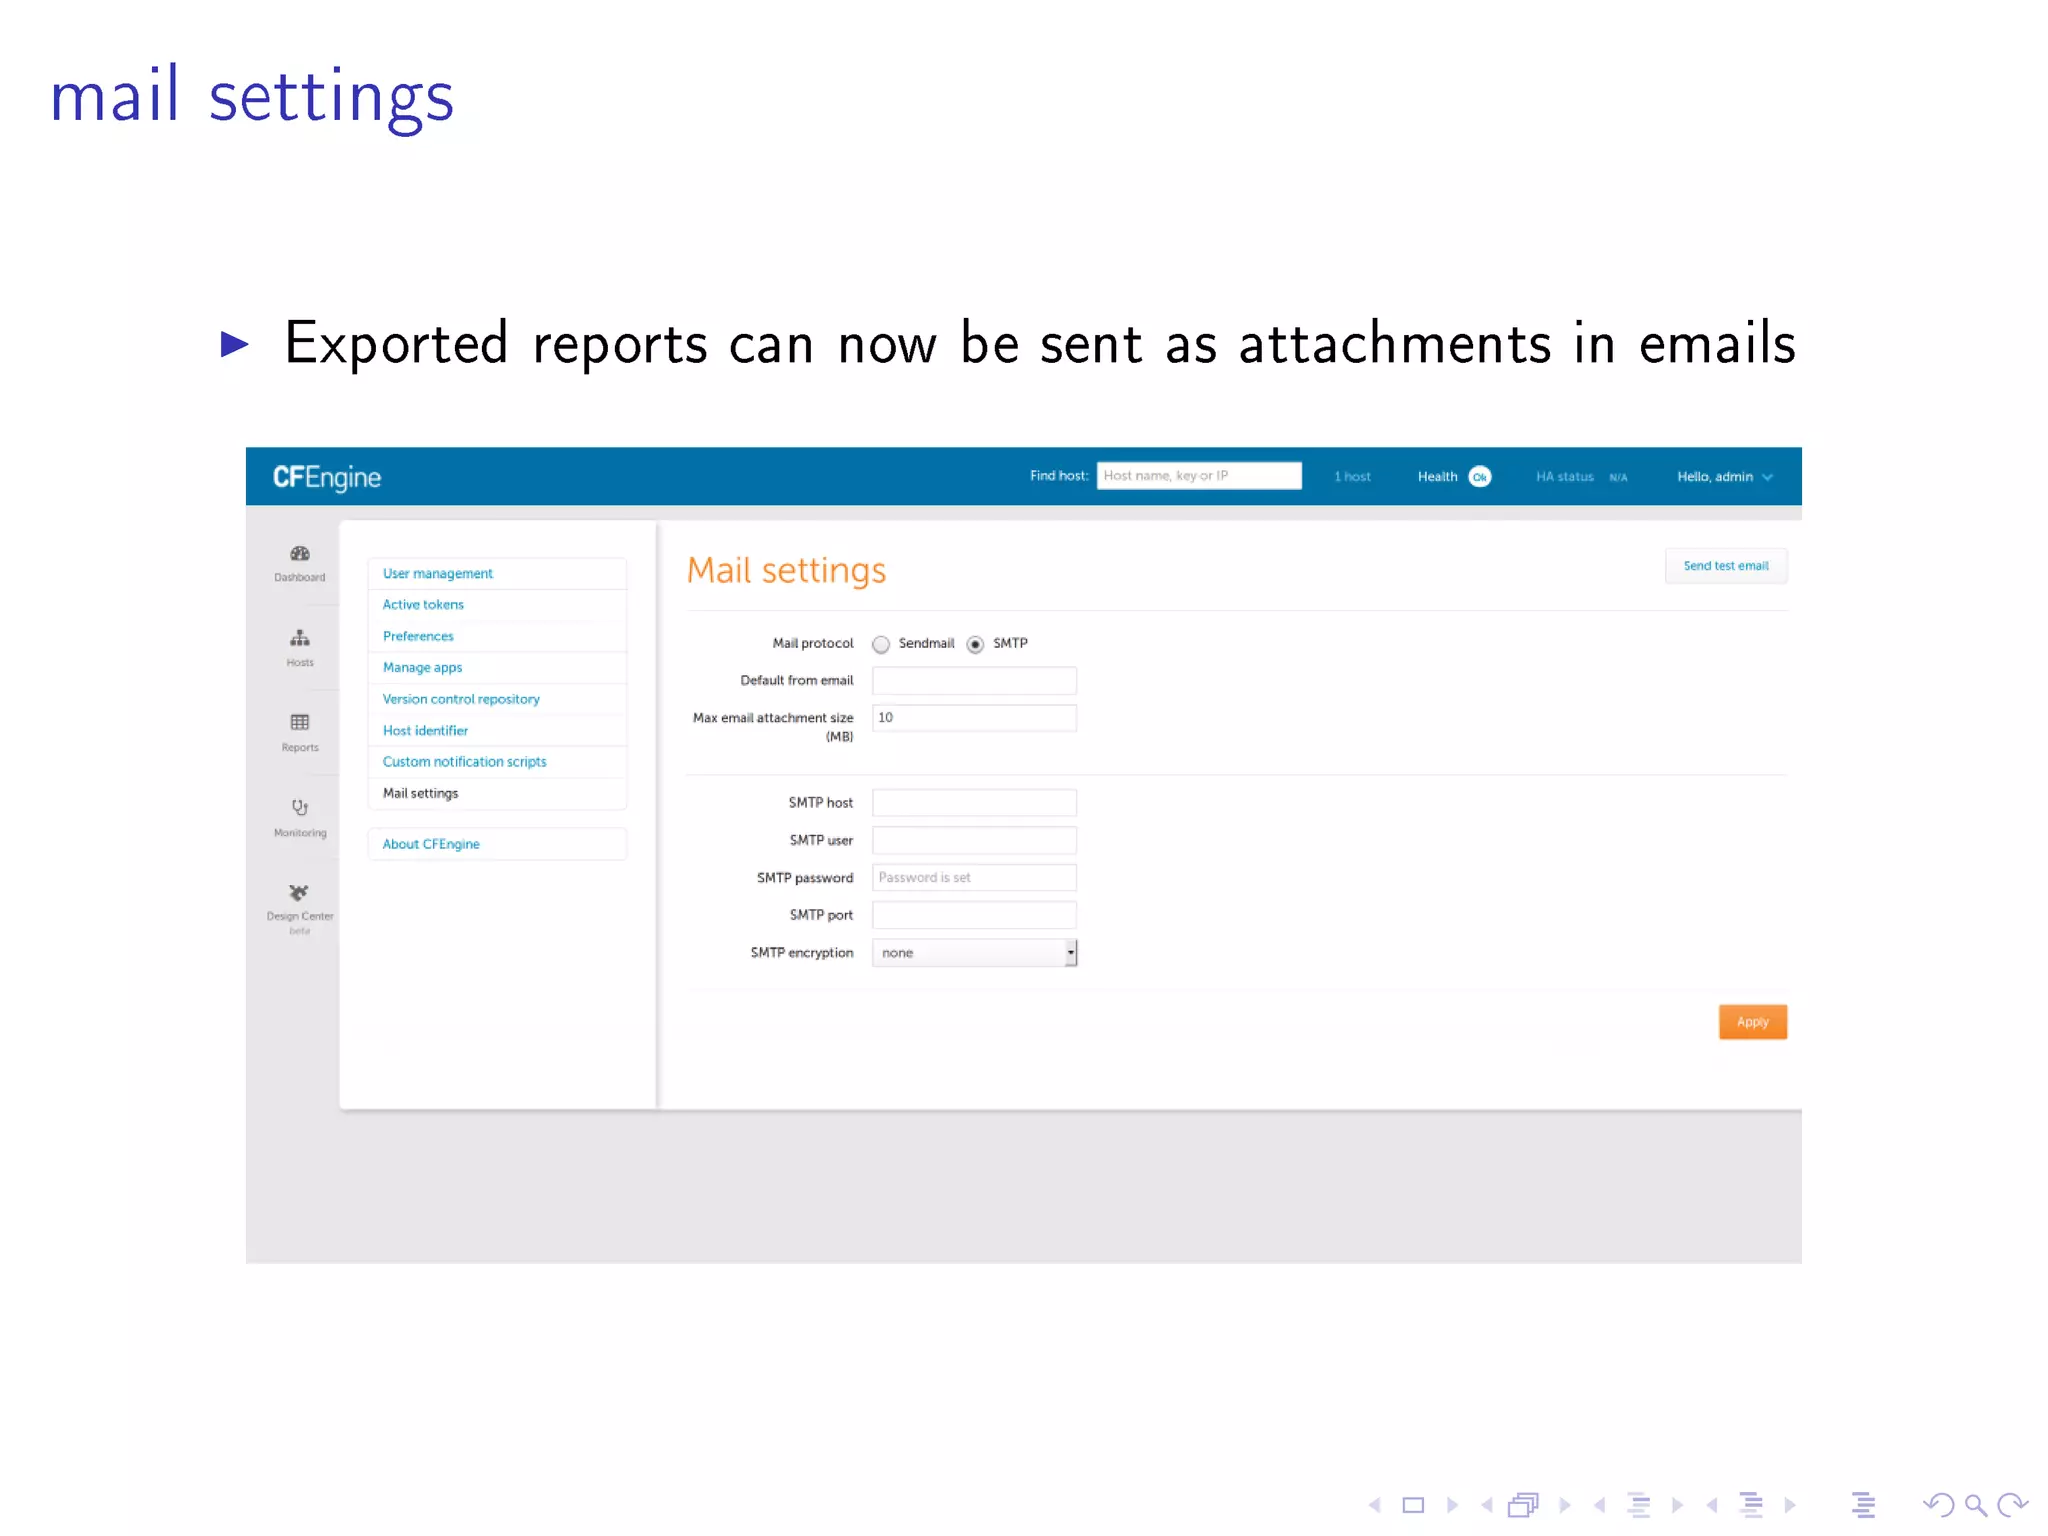Click the Beamer magnifier search icon
This screenshot has height=1536, width=2048.
(1975, 1505)
